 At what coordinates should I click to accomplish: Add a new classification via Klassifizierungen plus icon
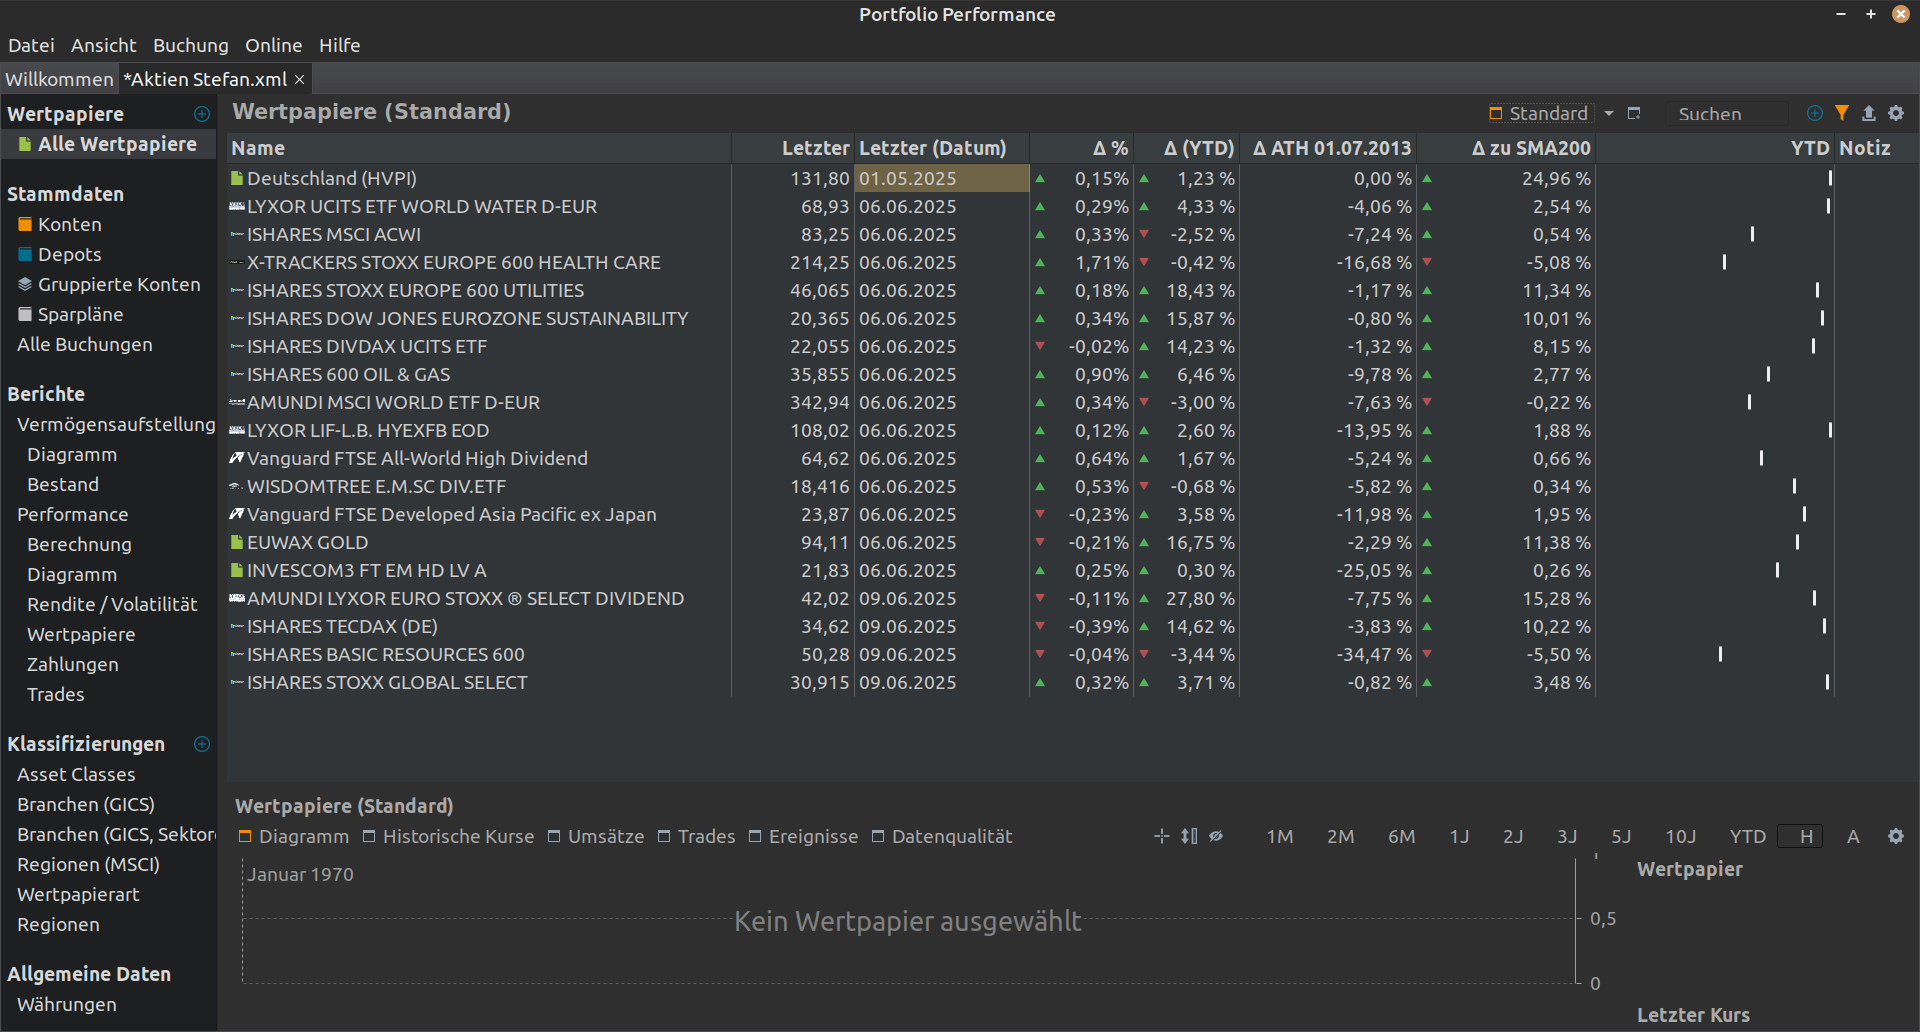click(x=202, y=744)
